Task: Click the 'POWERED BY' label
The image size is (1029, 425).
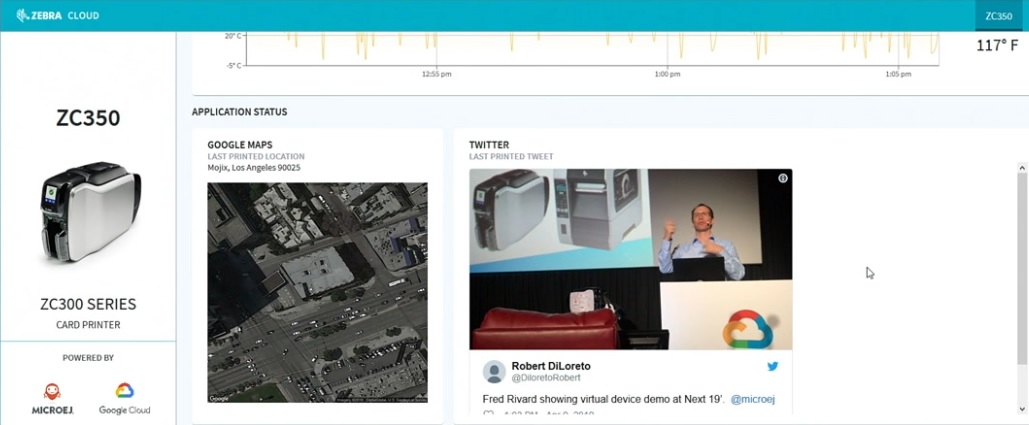Action: [88, 358]
